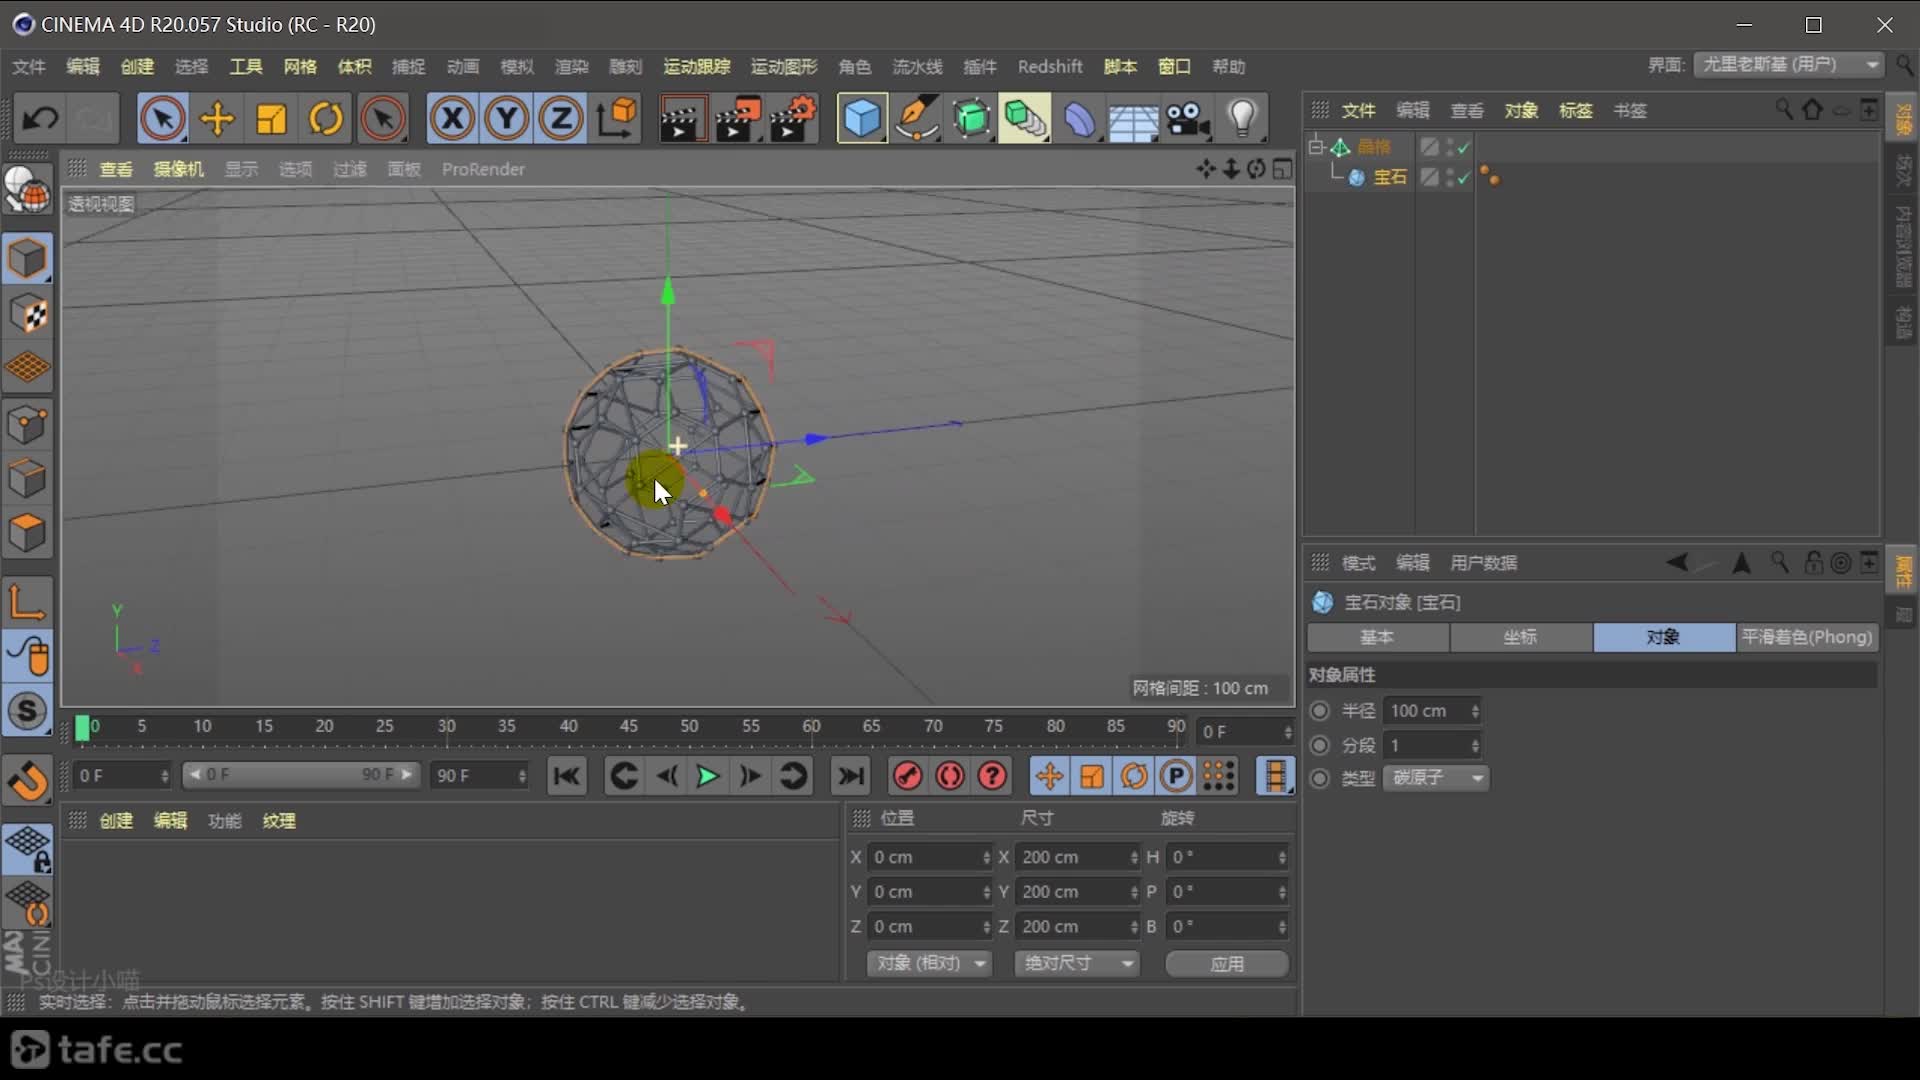Select the 宝石 object in the tree
The width and height of the screenshot is (1920, 1080).
pos(1390,177)
